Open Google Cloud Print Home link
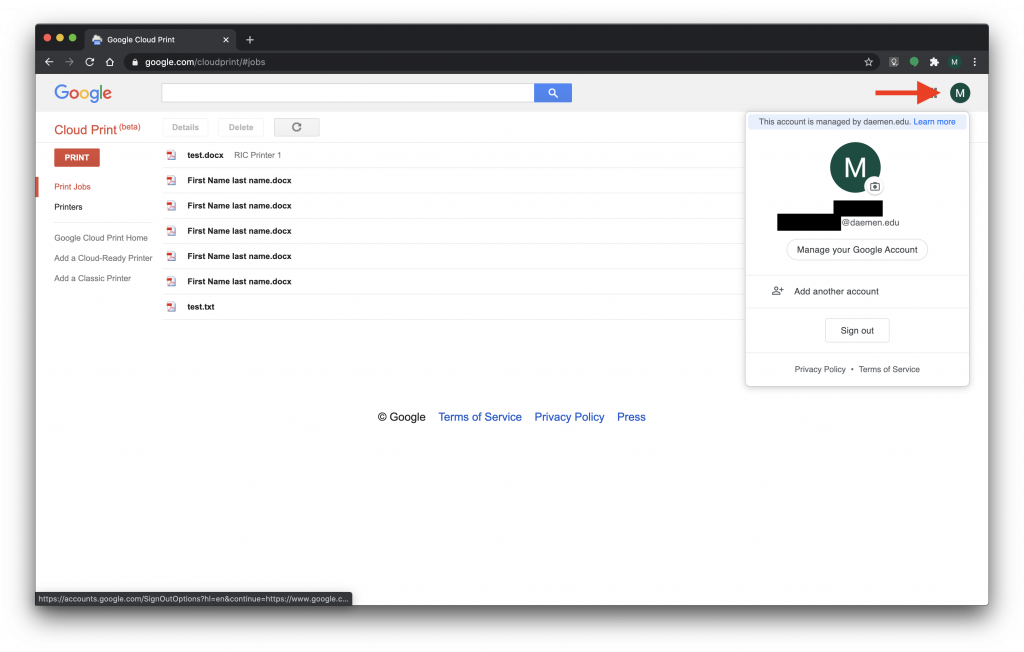1024x652 pixels. pyautogui.click(x=101, y=238)
